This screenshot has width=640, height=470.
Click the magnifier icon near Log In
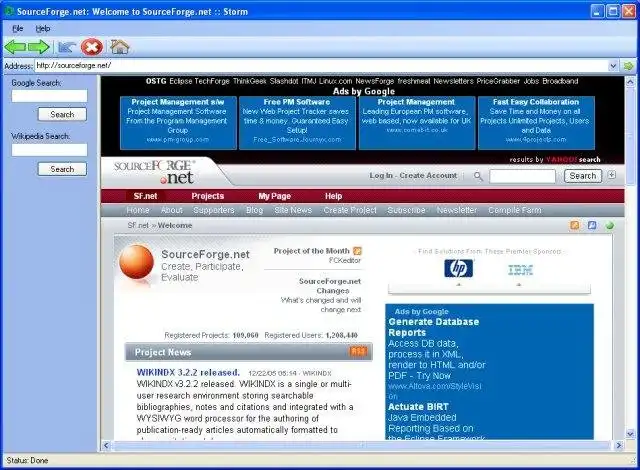pyautogui.click(x=478, y=176)
